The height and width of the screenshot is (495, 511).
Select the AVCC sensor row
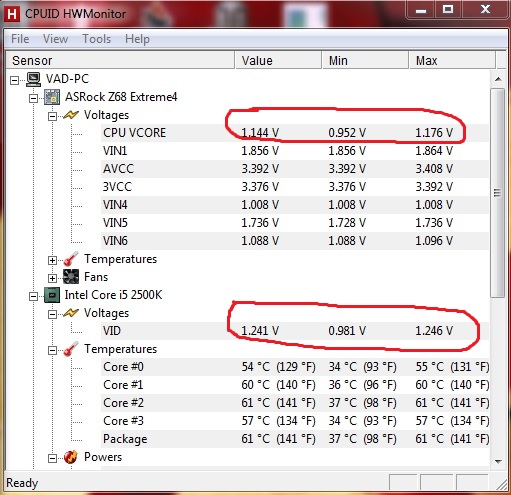coord(295,169)
